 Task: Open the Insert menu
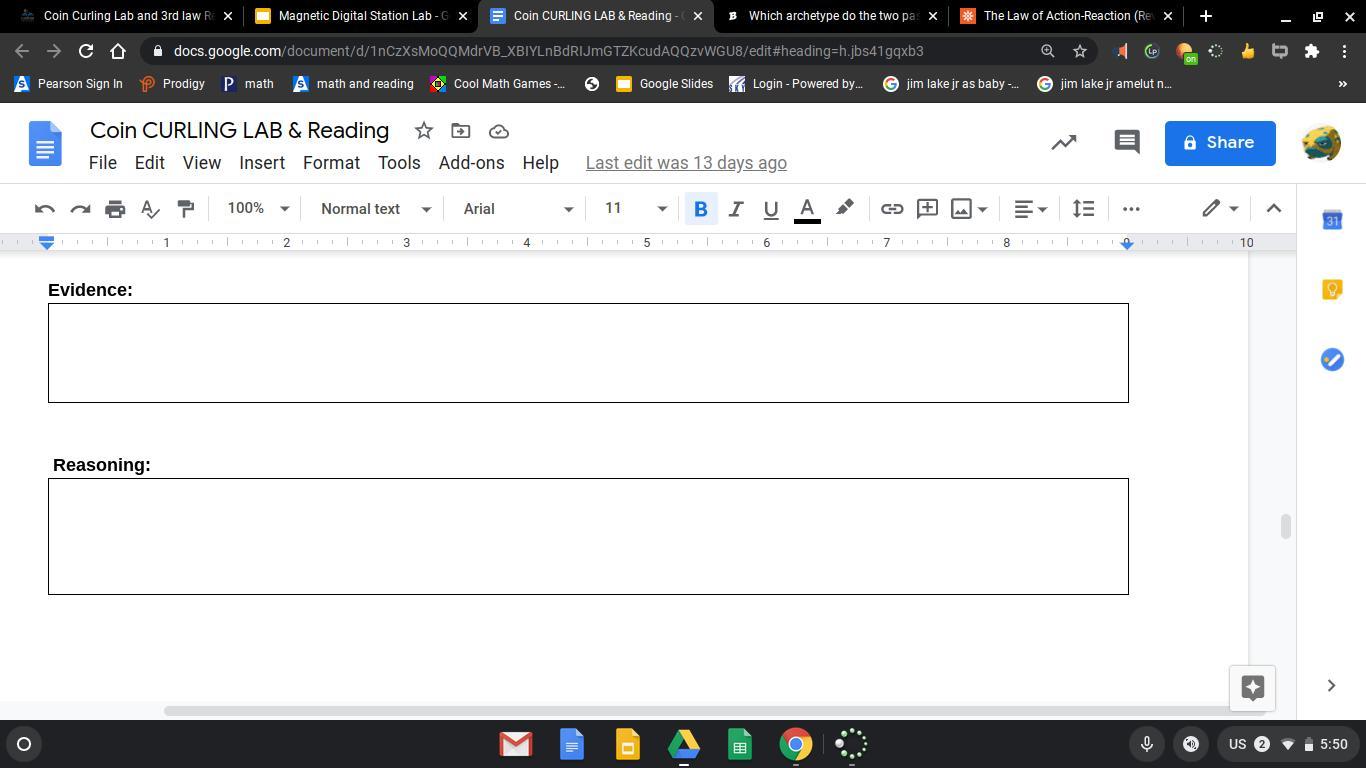click(262, 163)
